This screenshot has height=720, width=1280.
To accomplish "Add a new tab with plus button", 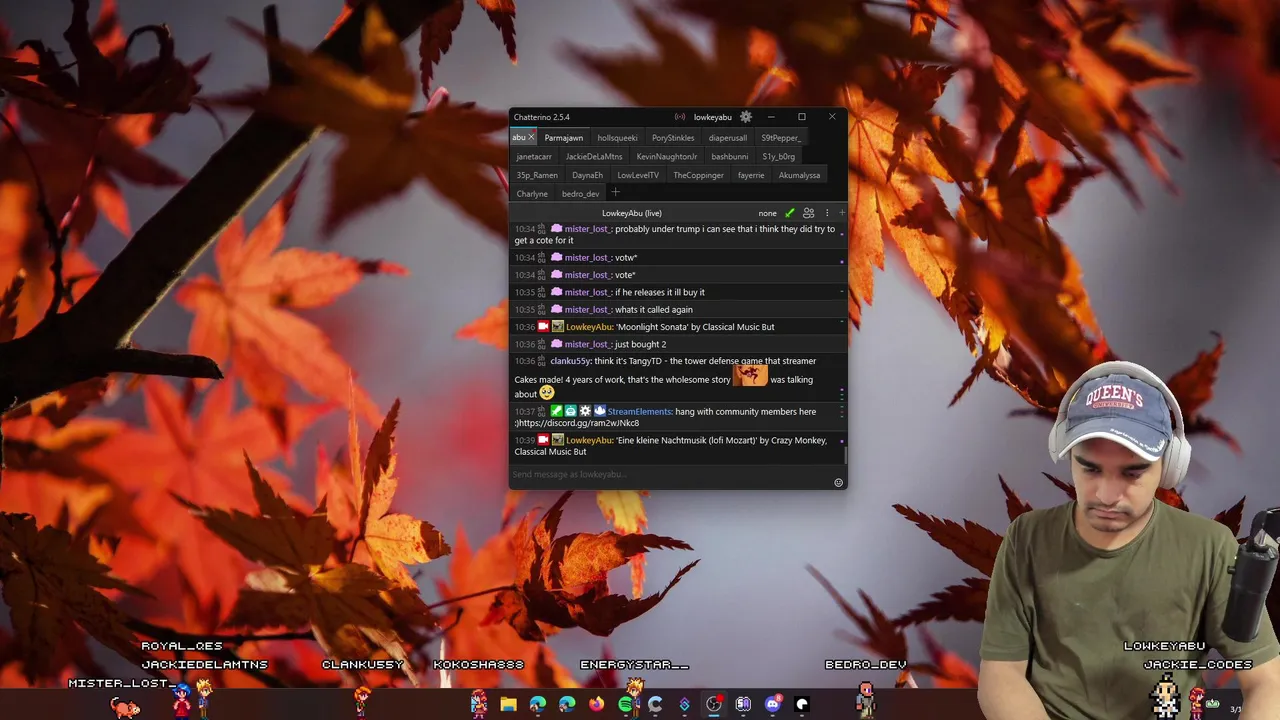I will [x=616, y=193].
